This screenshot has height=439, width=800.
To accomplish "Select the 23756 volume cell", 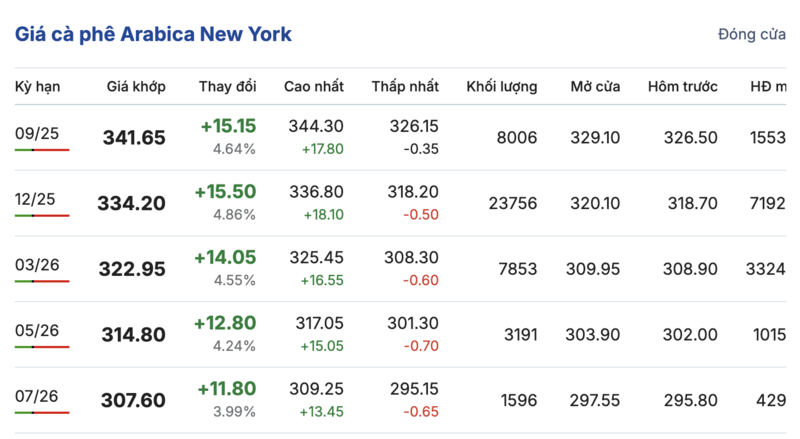I will point(513,203).
